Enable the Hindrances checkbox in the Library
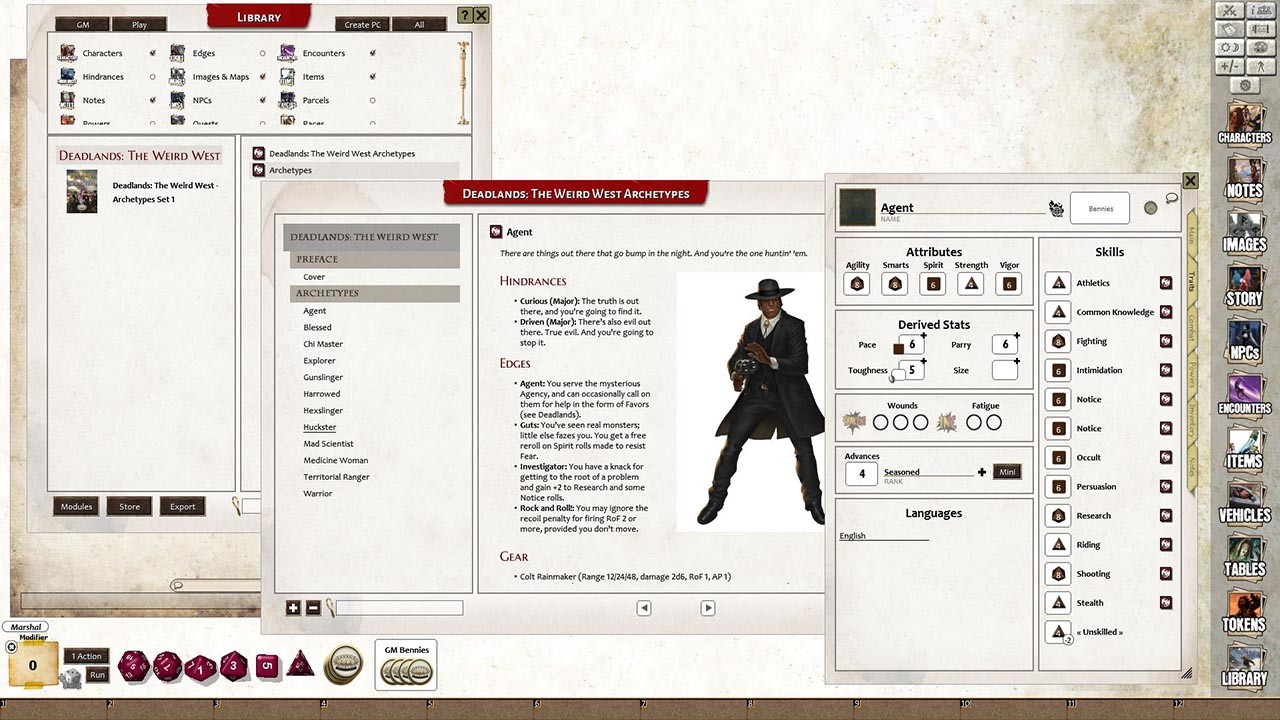This screenshot has height=720, width=1280. coord(150,76)
